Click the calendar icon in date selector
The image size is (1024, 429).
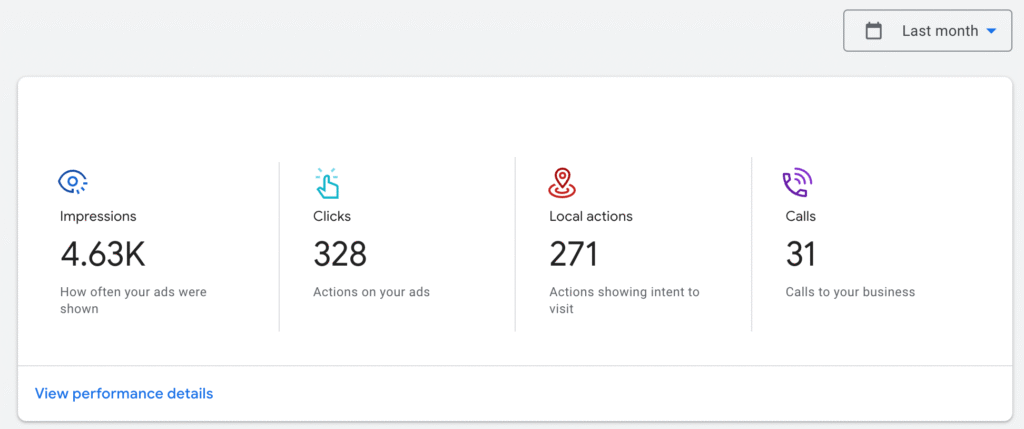pyautogui.click(x=873, y=31)
